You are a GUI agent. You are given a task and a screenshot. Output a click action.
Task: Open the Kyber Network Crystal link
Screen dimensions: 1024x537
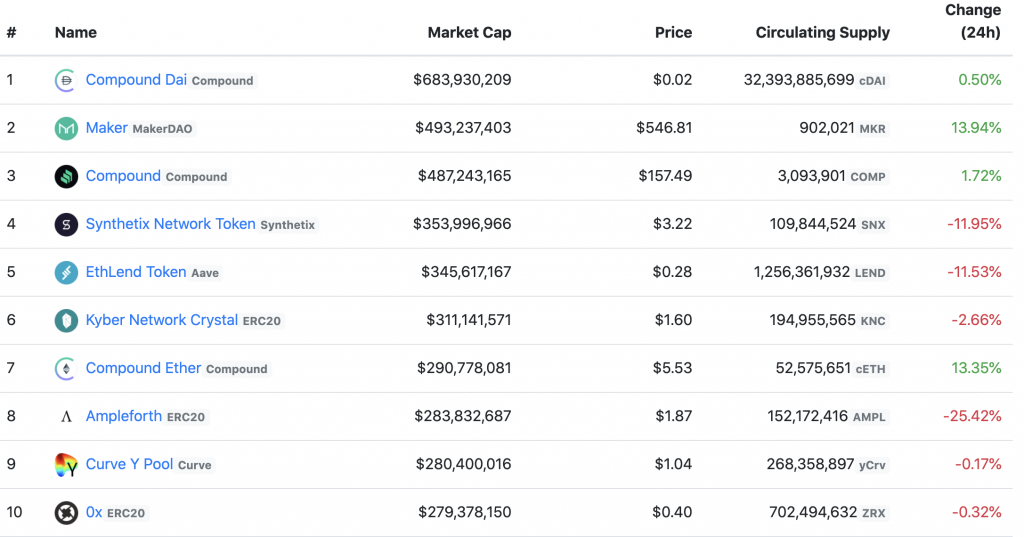pyautogui.click(x=161, y=319)
